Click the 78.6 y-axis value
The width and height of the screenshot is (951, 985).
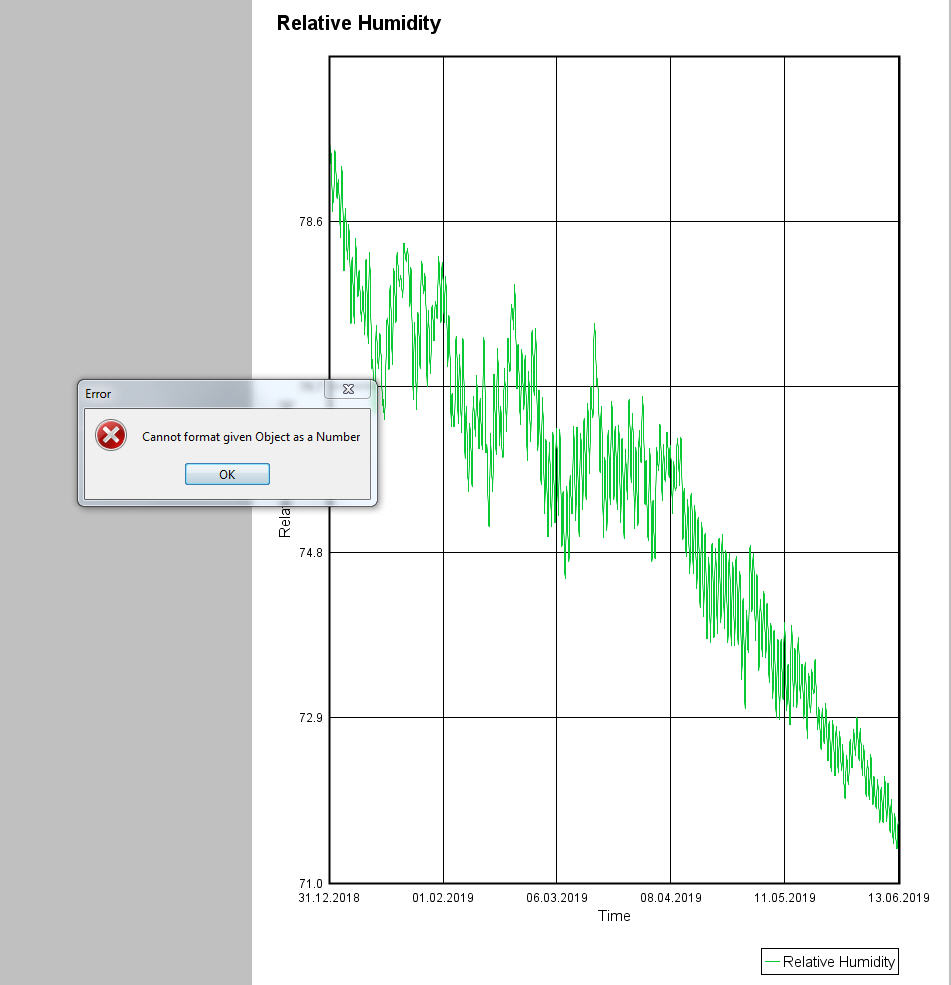tap(311, 222)
